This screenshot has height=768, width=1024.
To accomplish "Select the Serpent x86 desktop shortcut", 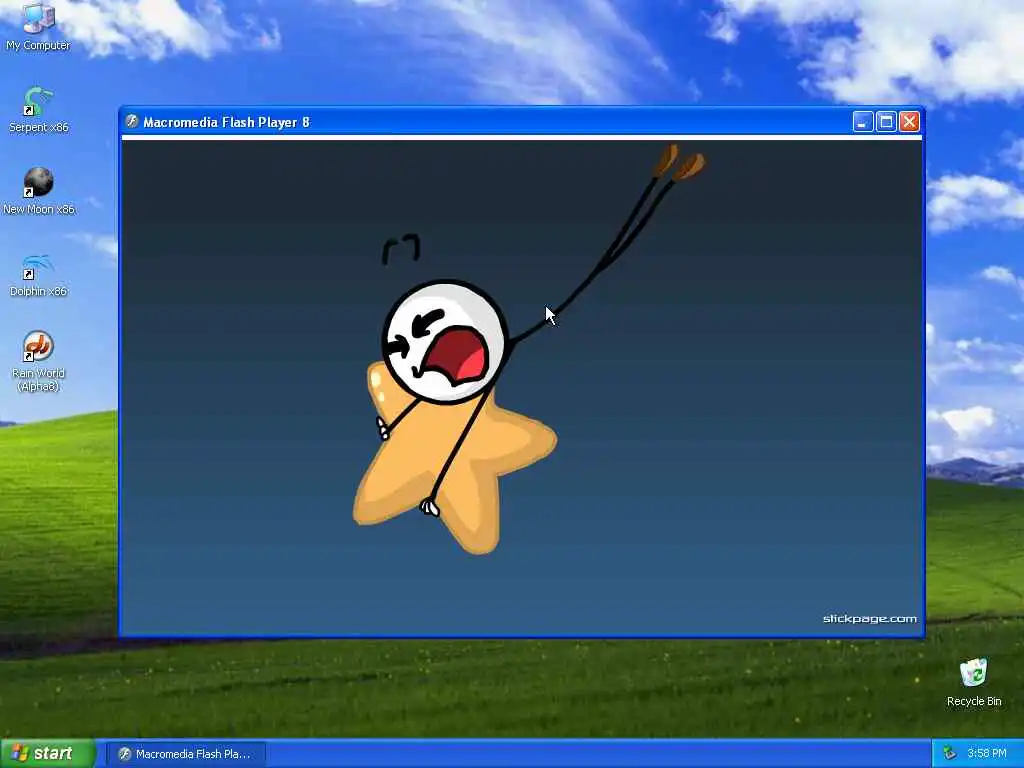I will pyautogui.click(x=38, y=110).
